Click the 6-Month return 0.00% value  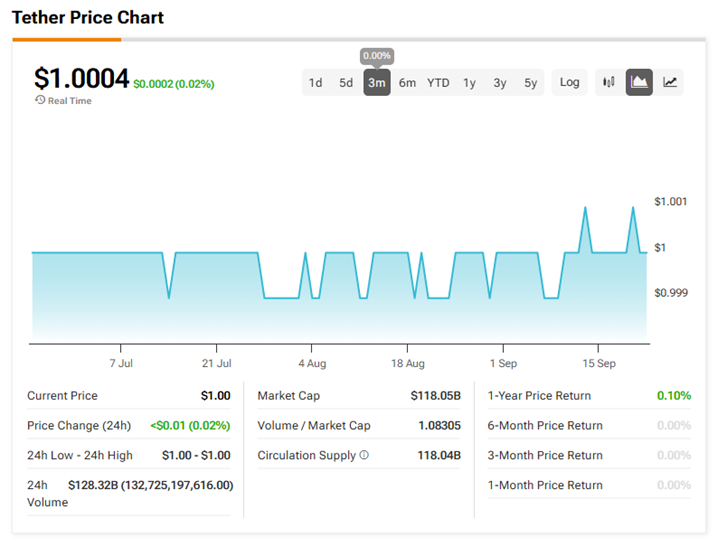tap(674, 425)
